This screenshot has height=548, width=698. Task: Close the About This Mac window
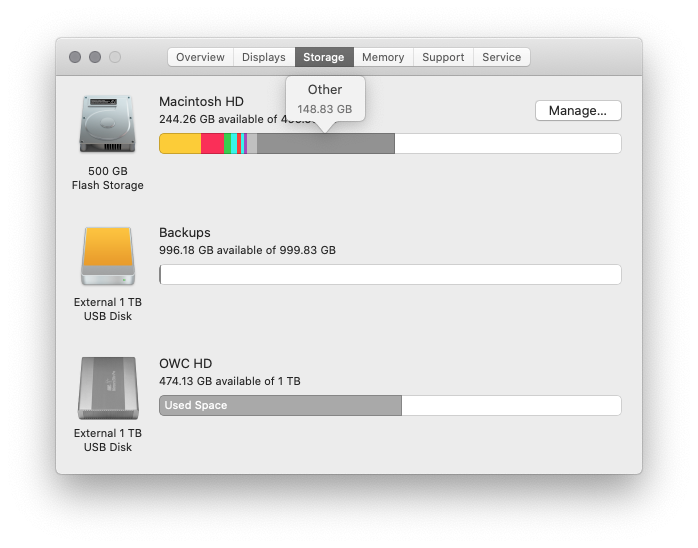click(75, 57)
